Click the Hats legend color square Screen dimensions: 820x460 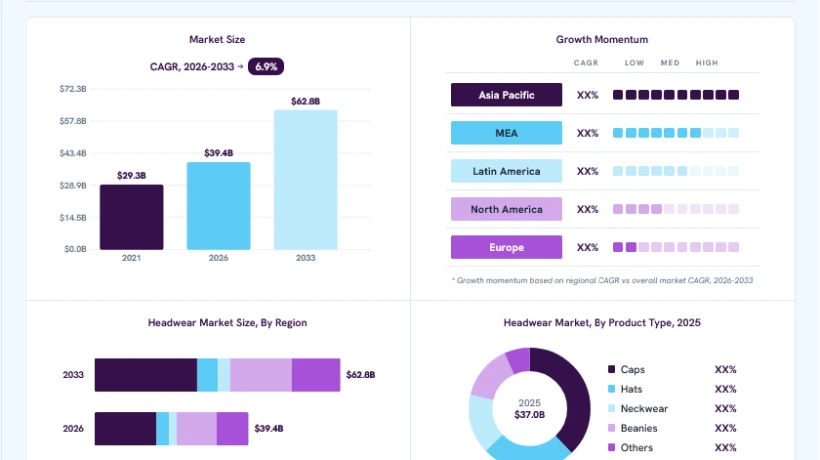pos(611,389)
